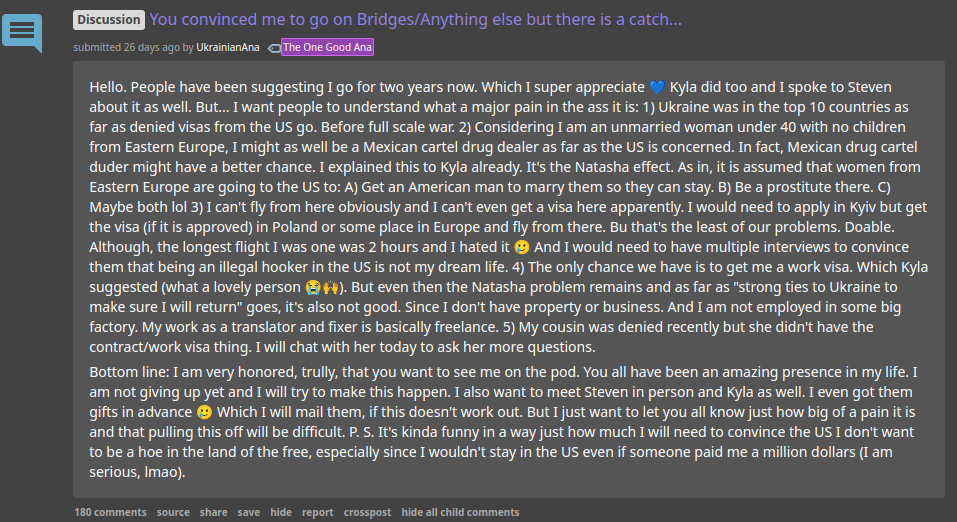Report this post

[x=318, y=512]
